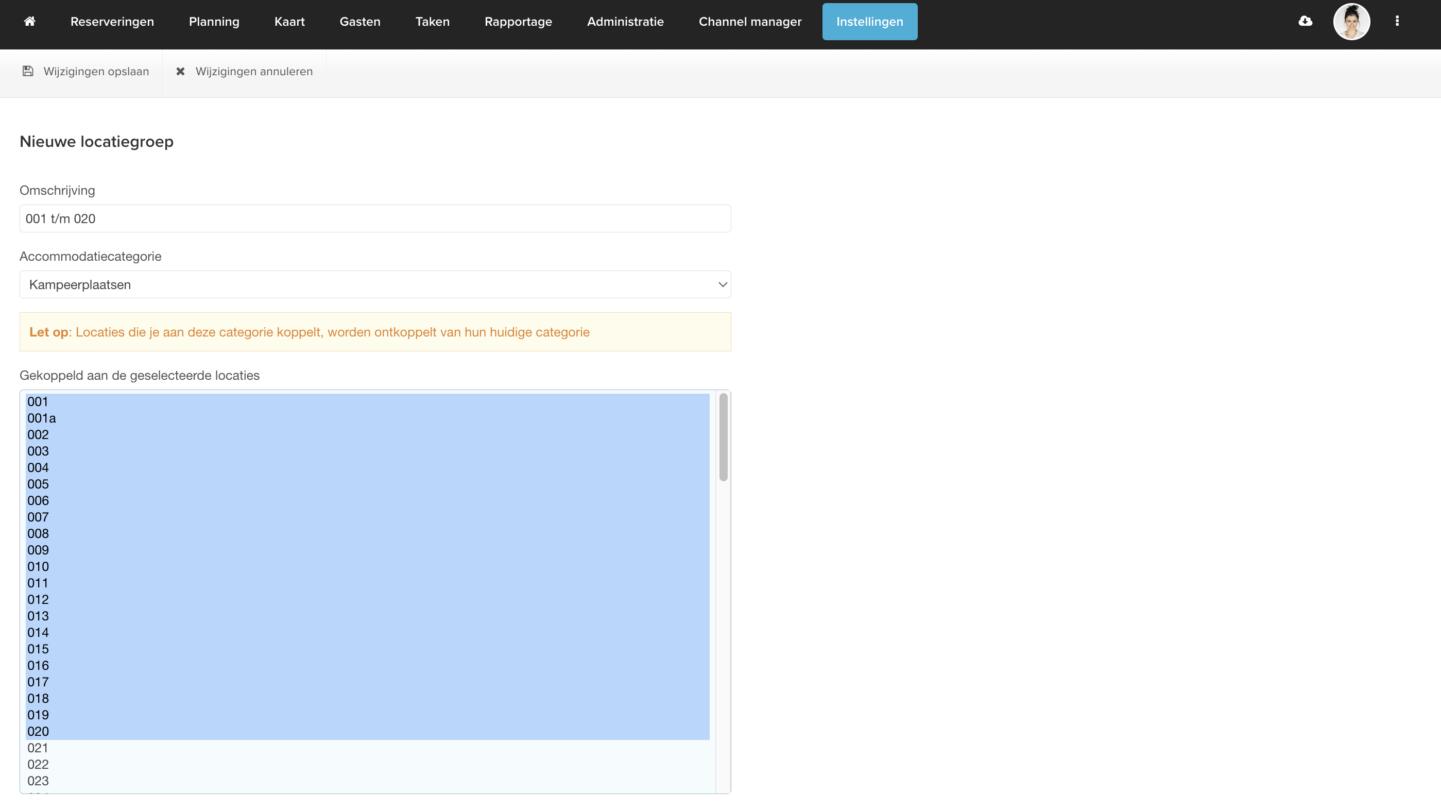Choose location 010 in the list
The image size is (1441, 809).
point(38,567)
